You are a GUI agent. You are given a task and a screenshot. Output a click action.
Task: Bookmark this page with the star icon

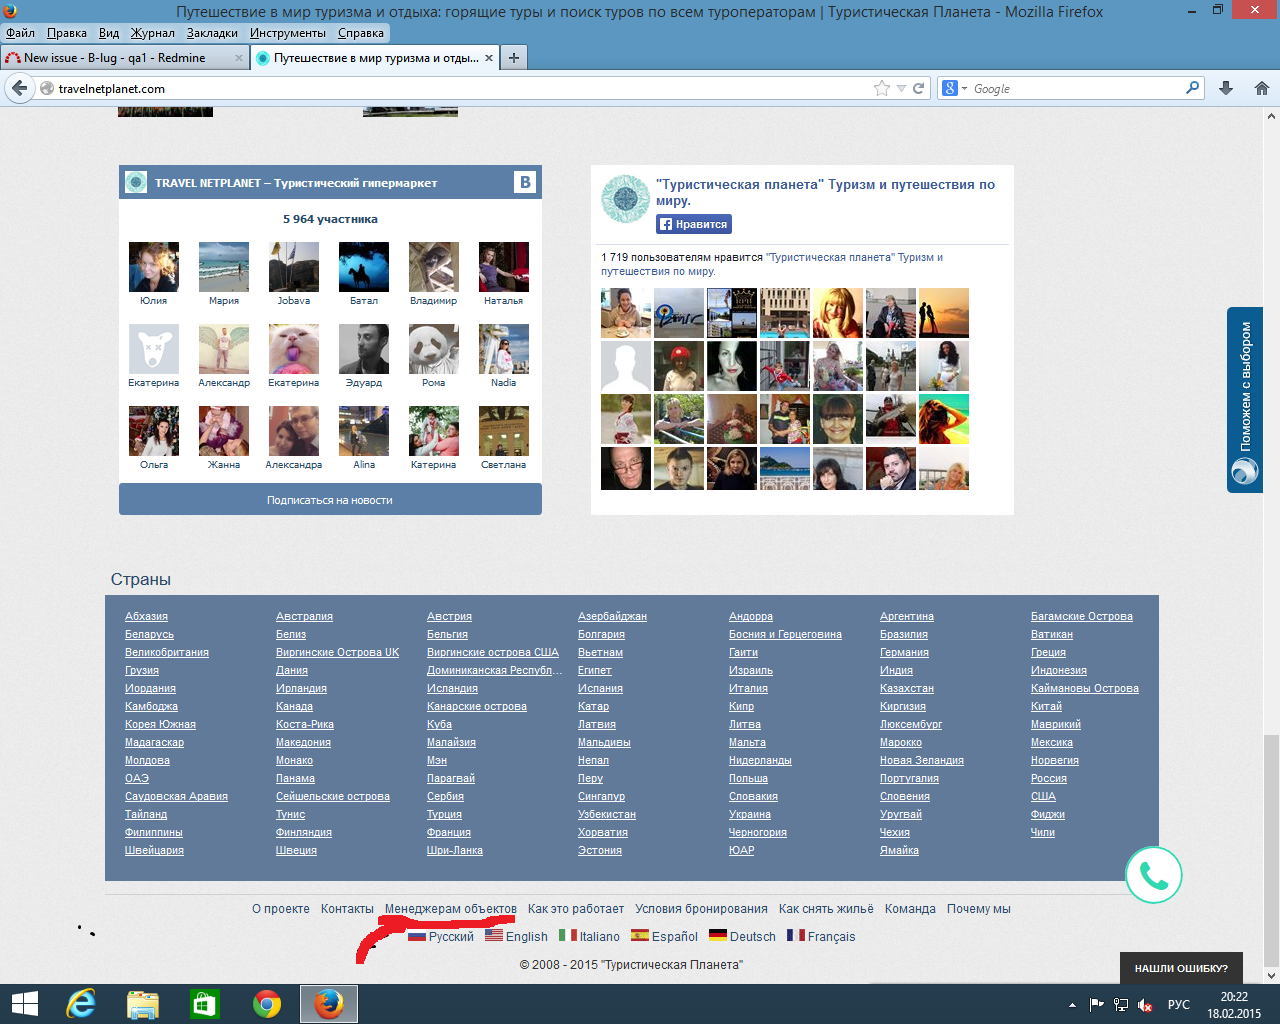click(x=881, y=88)
